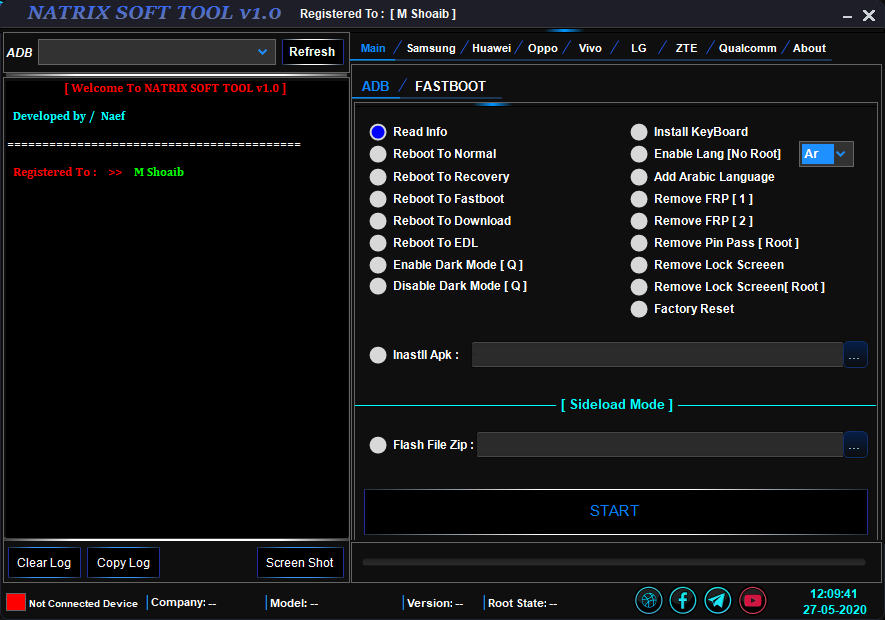
Task: Click the Inastll Apk path field
Action: (658, 355)
